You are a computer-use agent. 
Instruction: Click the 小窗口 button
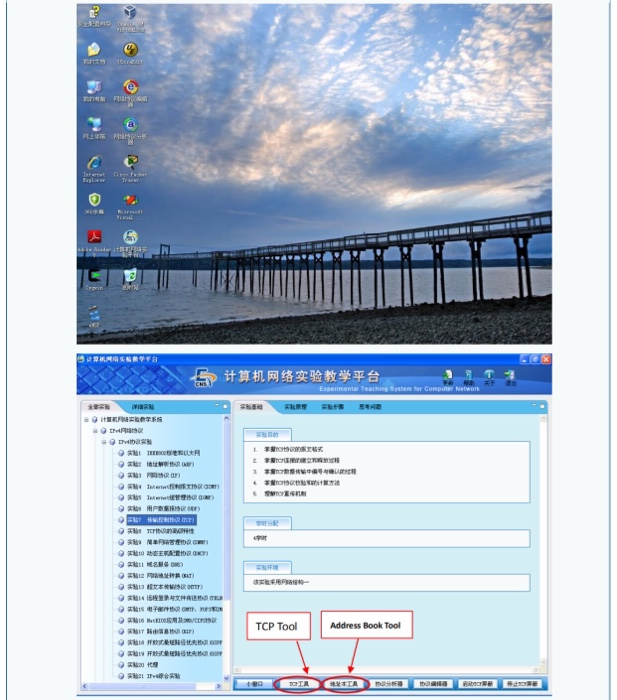[x=254, y=684]
